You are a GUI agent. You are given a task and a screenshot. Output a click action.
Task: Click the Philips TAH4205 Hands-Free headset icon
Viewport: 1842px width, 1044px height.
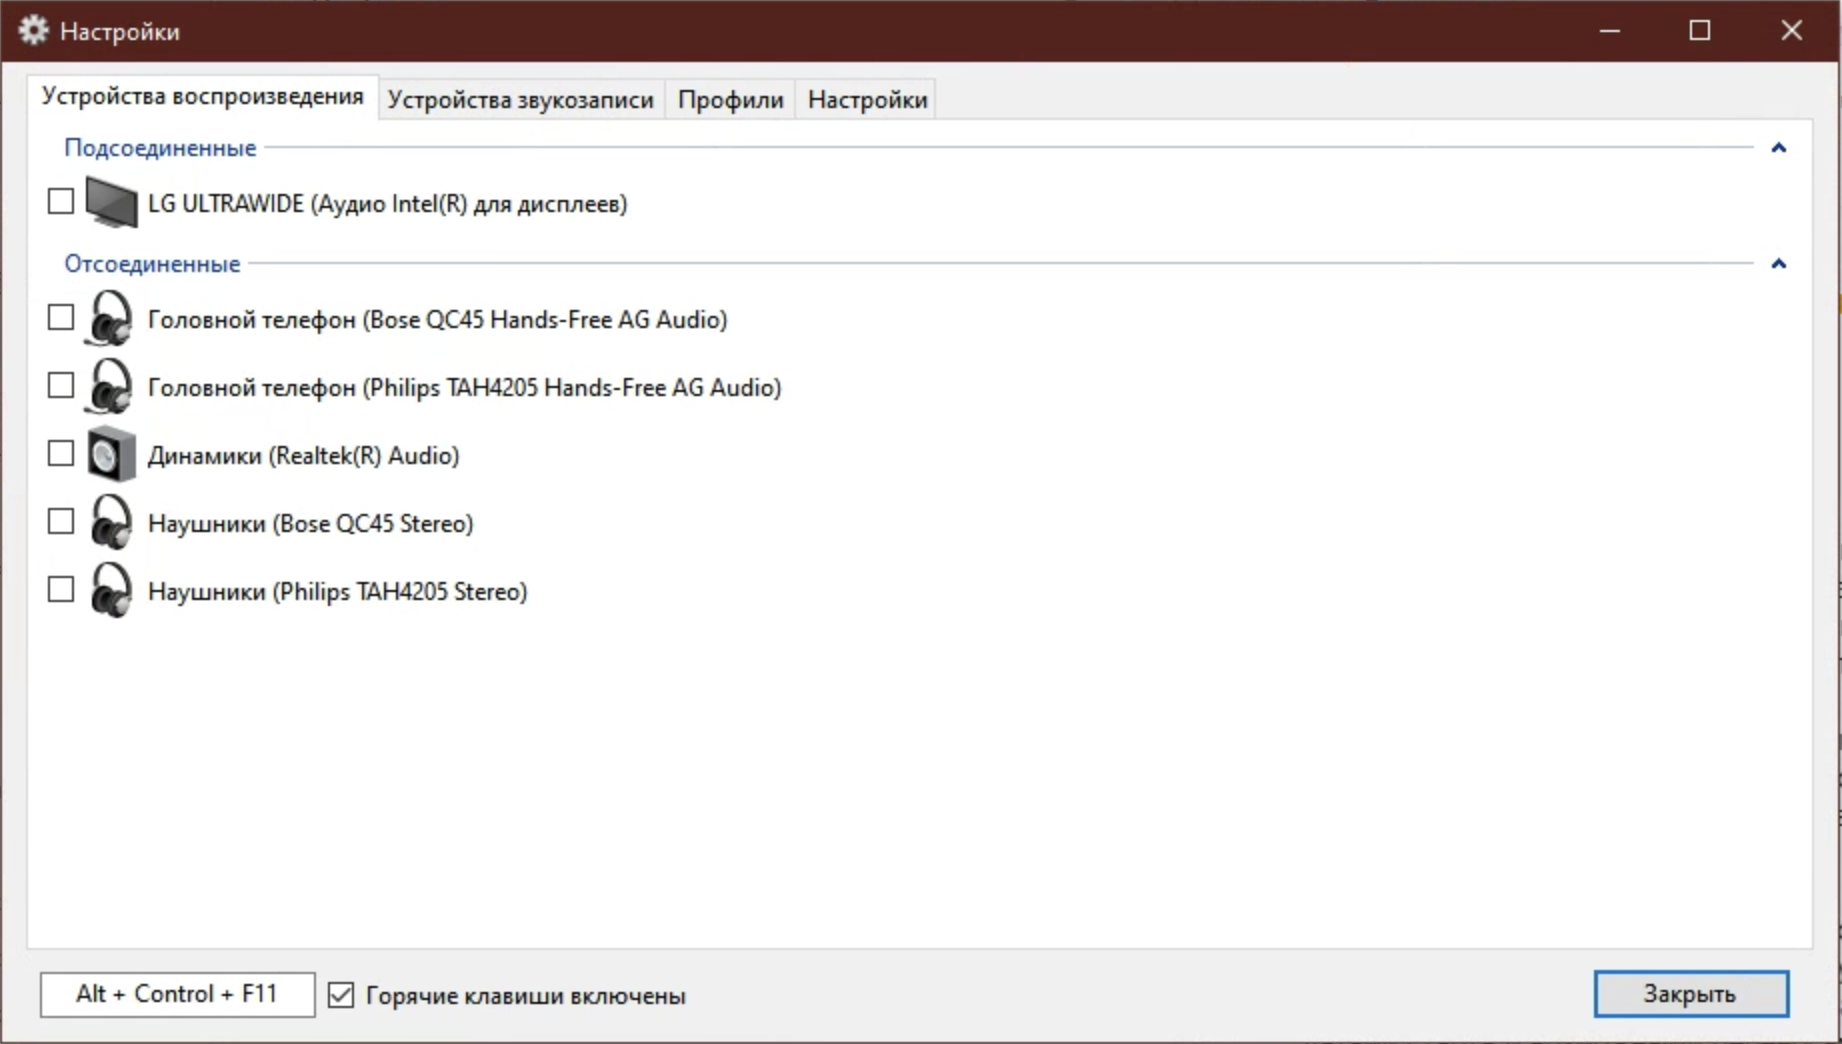click(110, 387)
